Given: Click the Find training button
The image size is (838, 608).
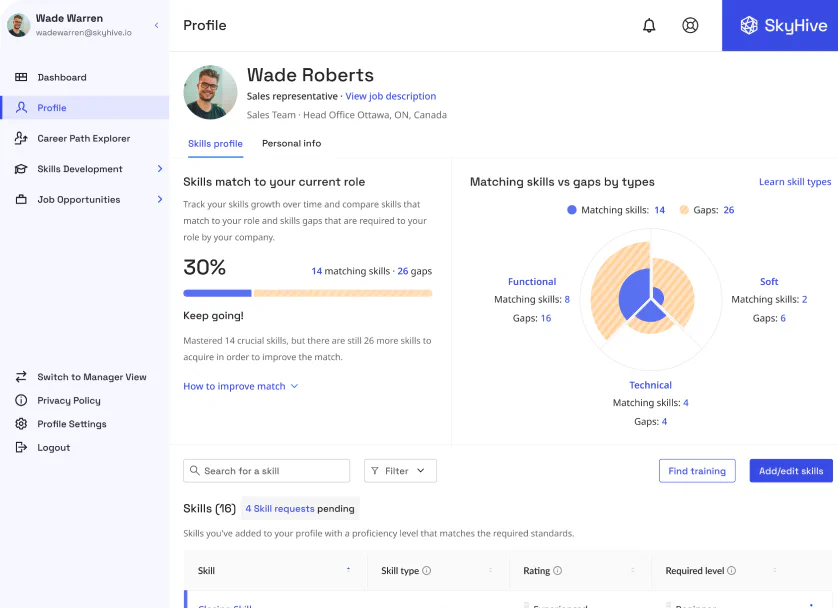Looking at the screenshot, I should [697, 471].
